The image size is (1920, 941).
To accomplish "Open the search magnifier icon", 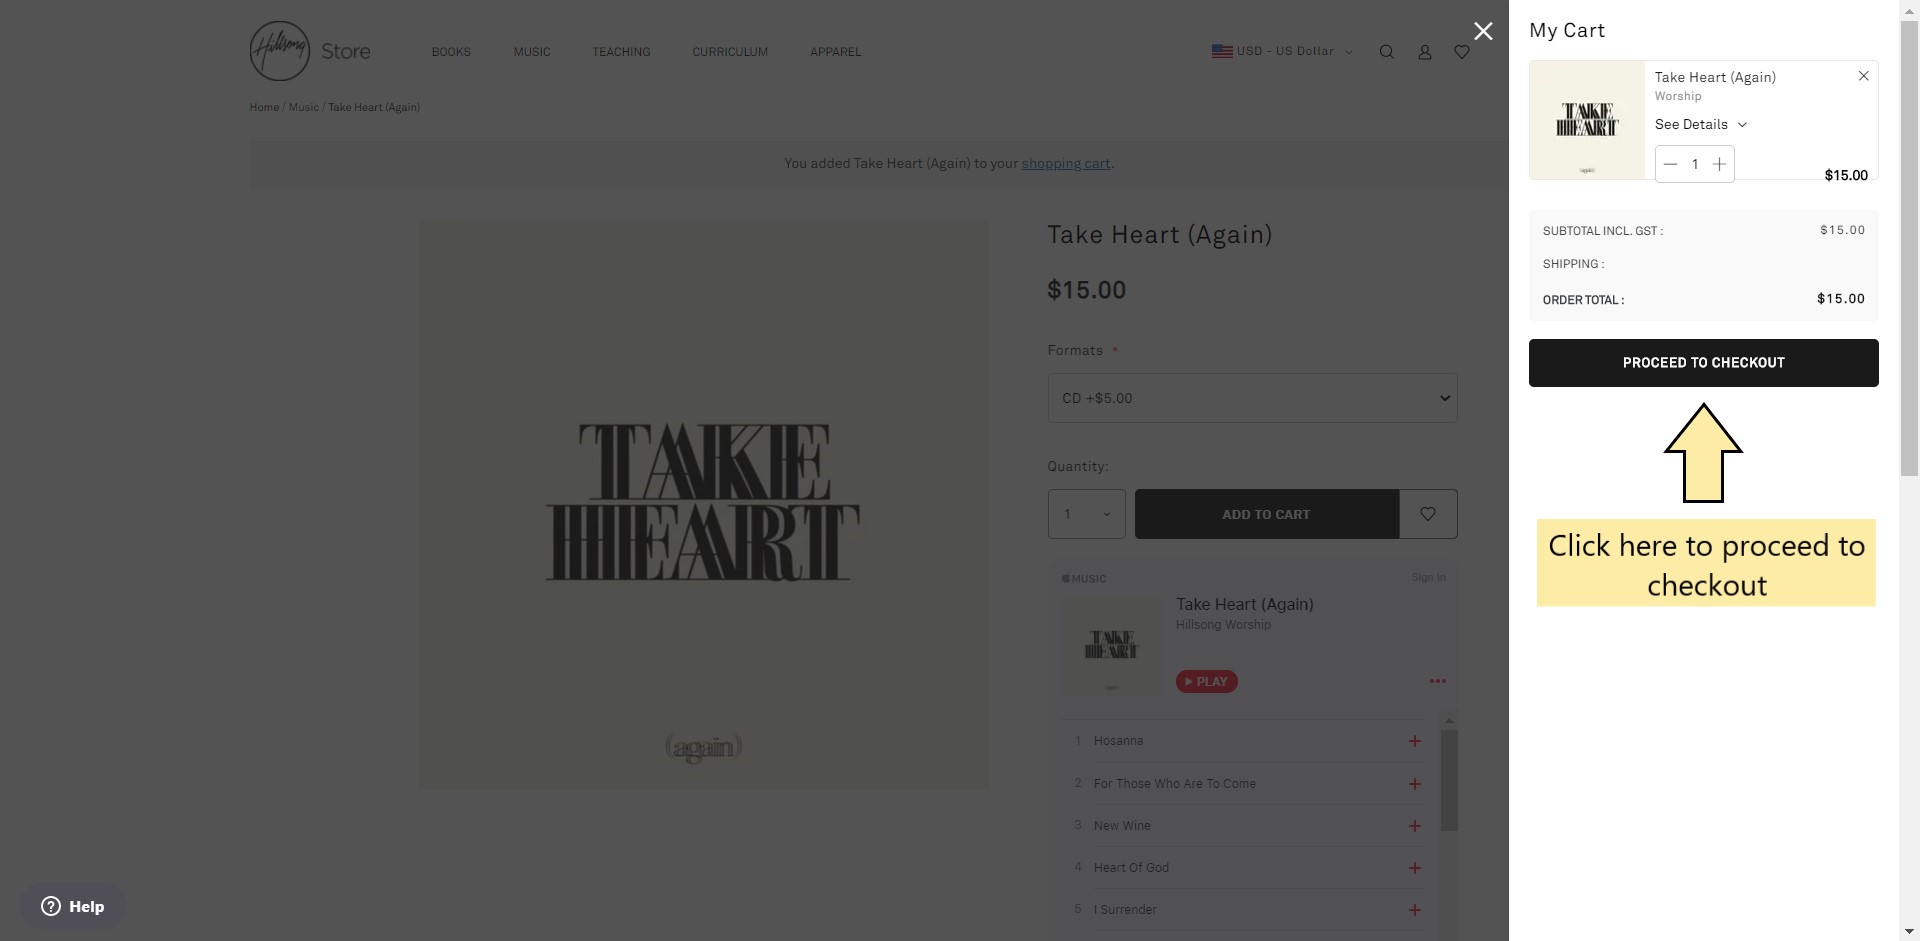I will click(1386, 52).
